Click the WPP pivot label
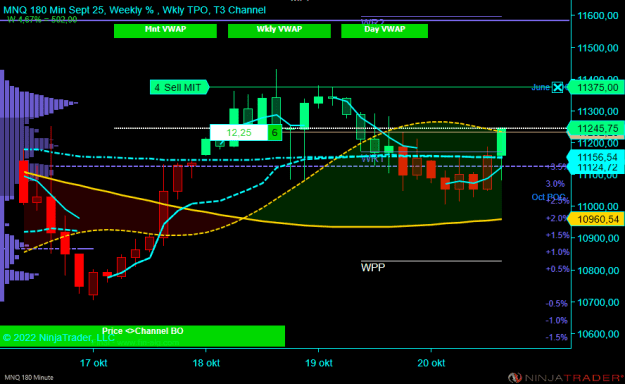 point(373,267)
